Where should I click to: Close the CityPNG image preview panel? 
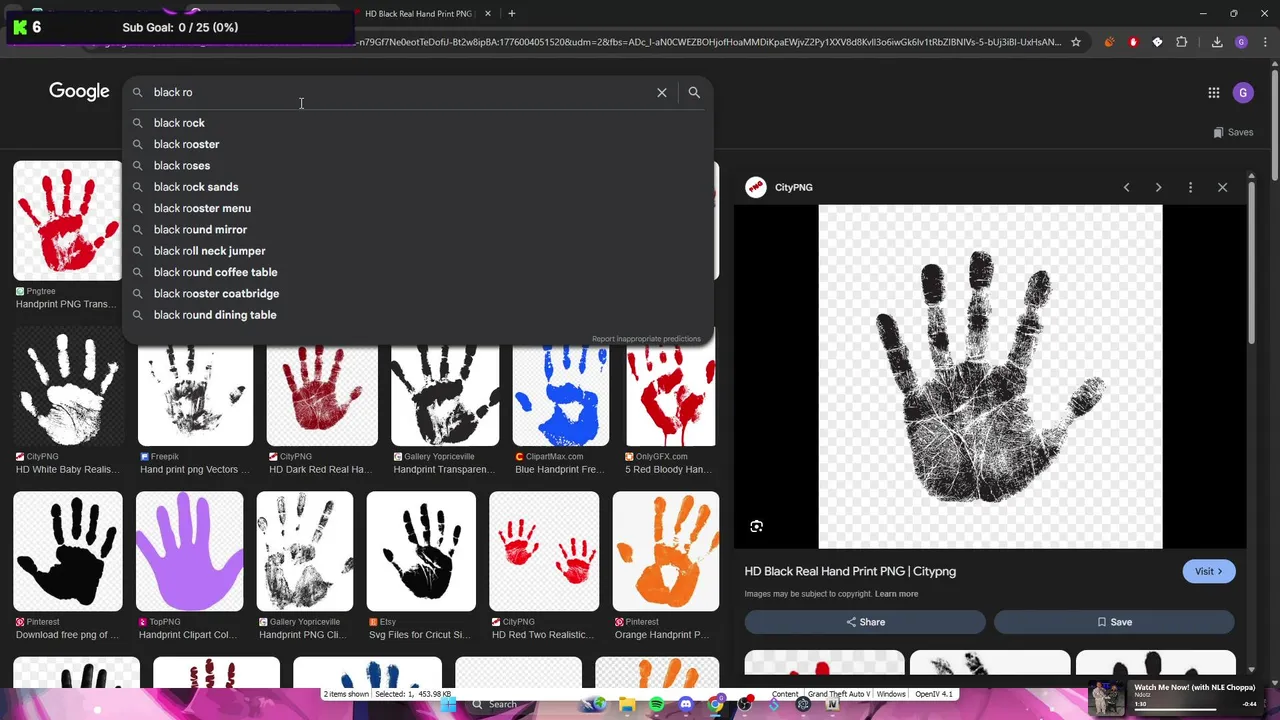(x=1222, y=187)
